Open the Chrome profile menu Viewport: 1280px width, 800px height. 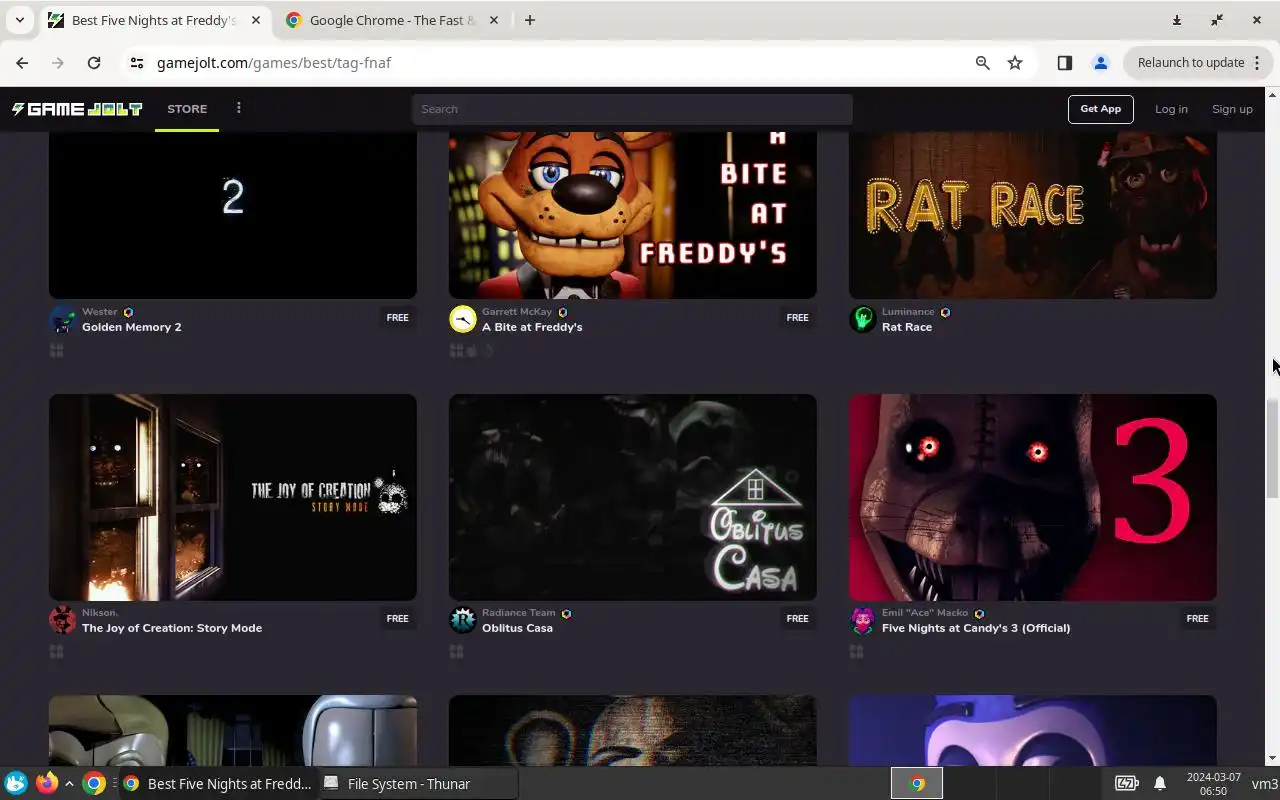tap(1101, 62)
